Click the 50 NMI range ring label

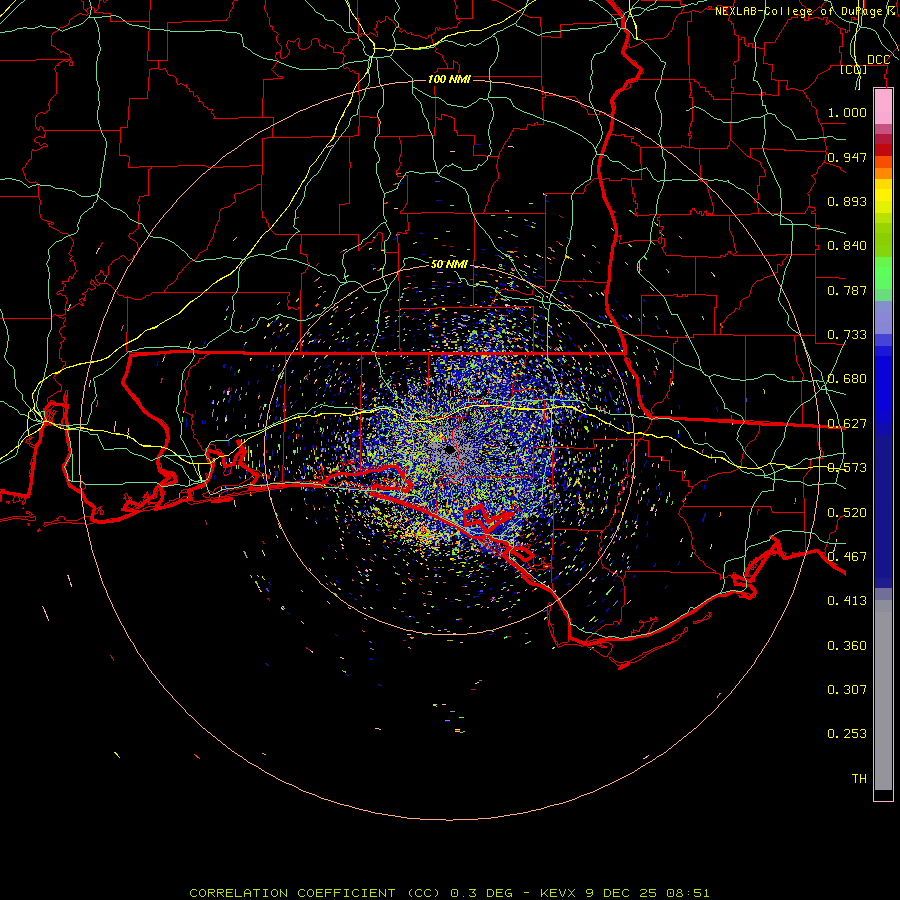click(x=449, y=264)
